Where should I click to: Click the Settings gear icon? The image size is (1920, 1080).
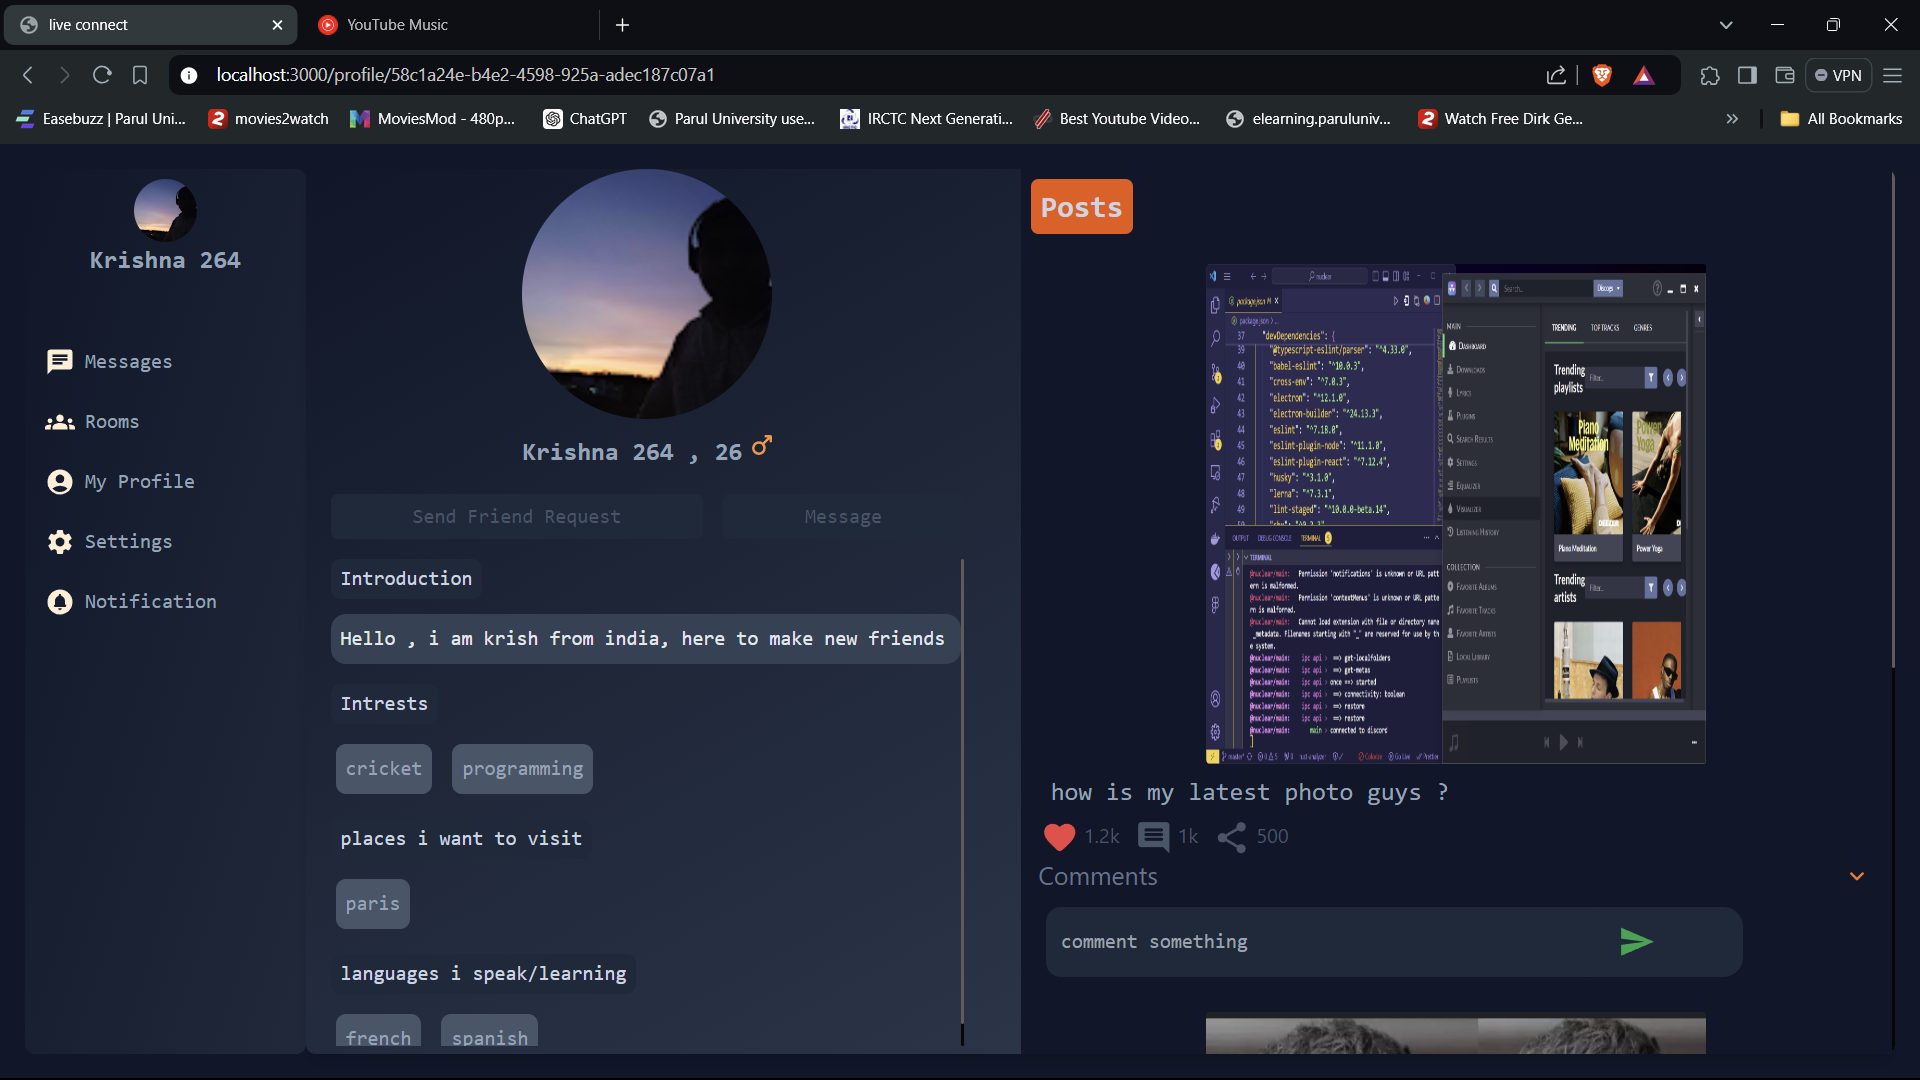[59, 542]
